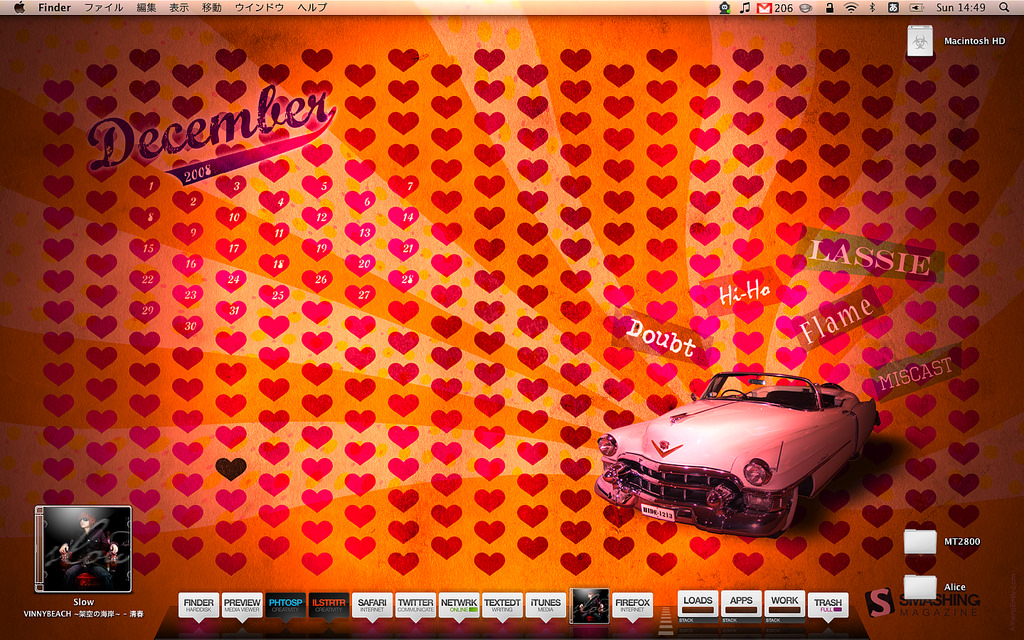Switch the Japanese input method icon

(x=892, y=8)
